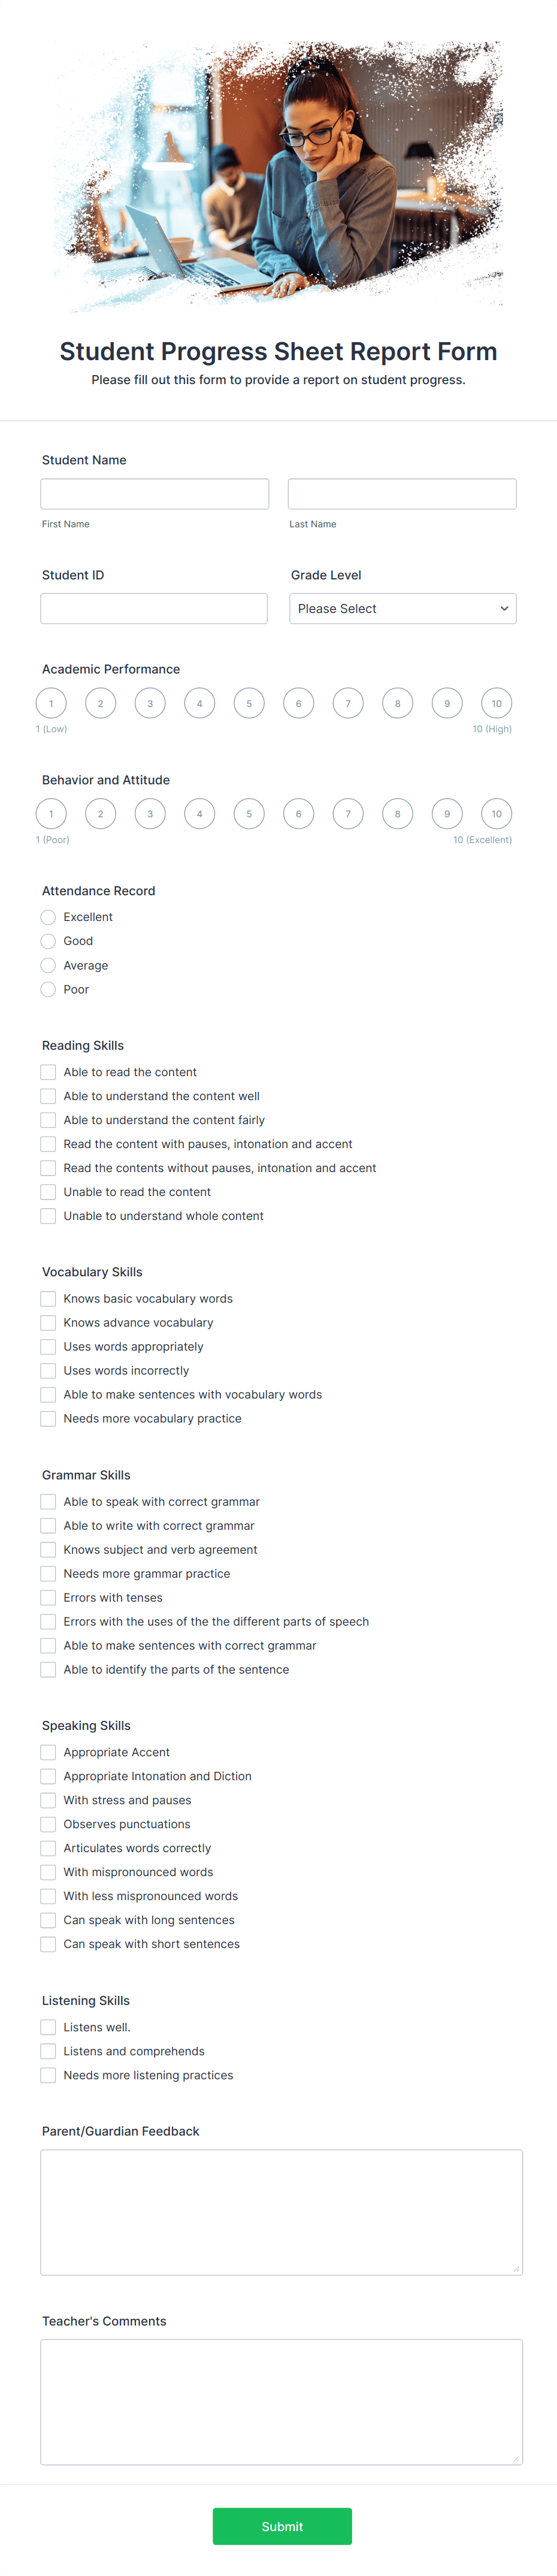Check 'Needs more grammar practice'

(48, 1573)
